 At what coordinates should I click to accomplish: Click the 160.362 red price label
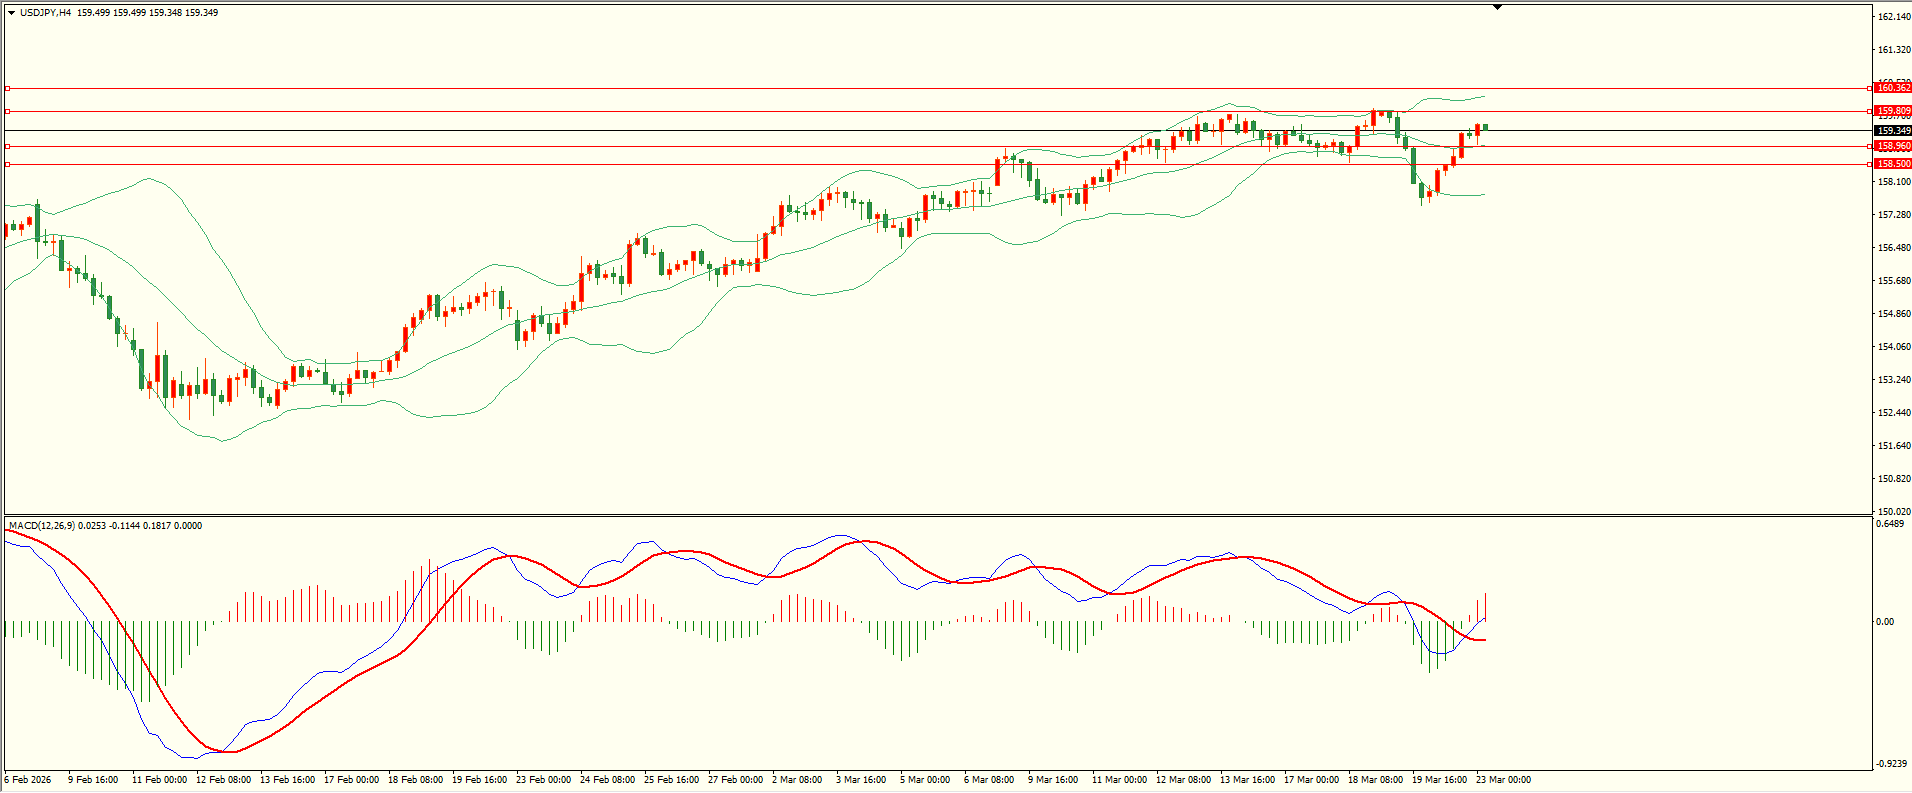coord(1892,88)
